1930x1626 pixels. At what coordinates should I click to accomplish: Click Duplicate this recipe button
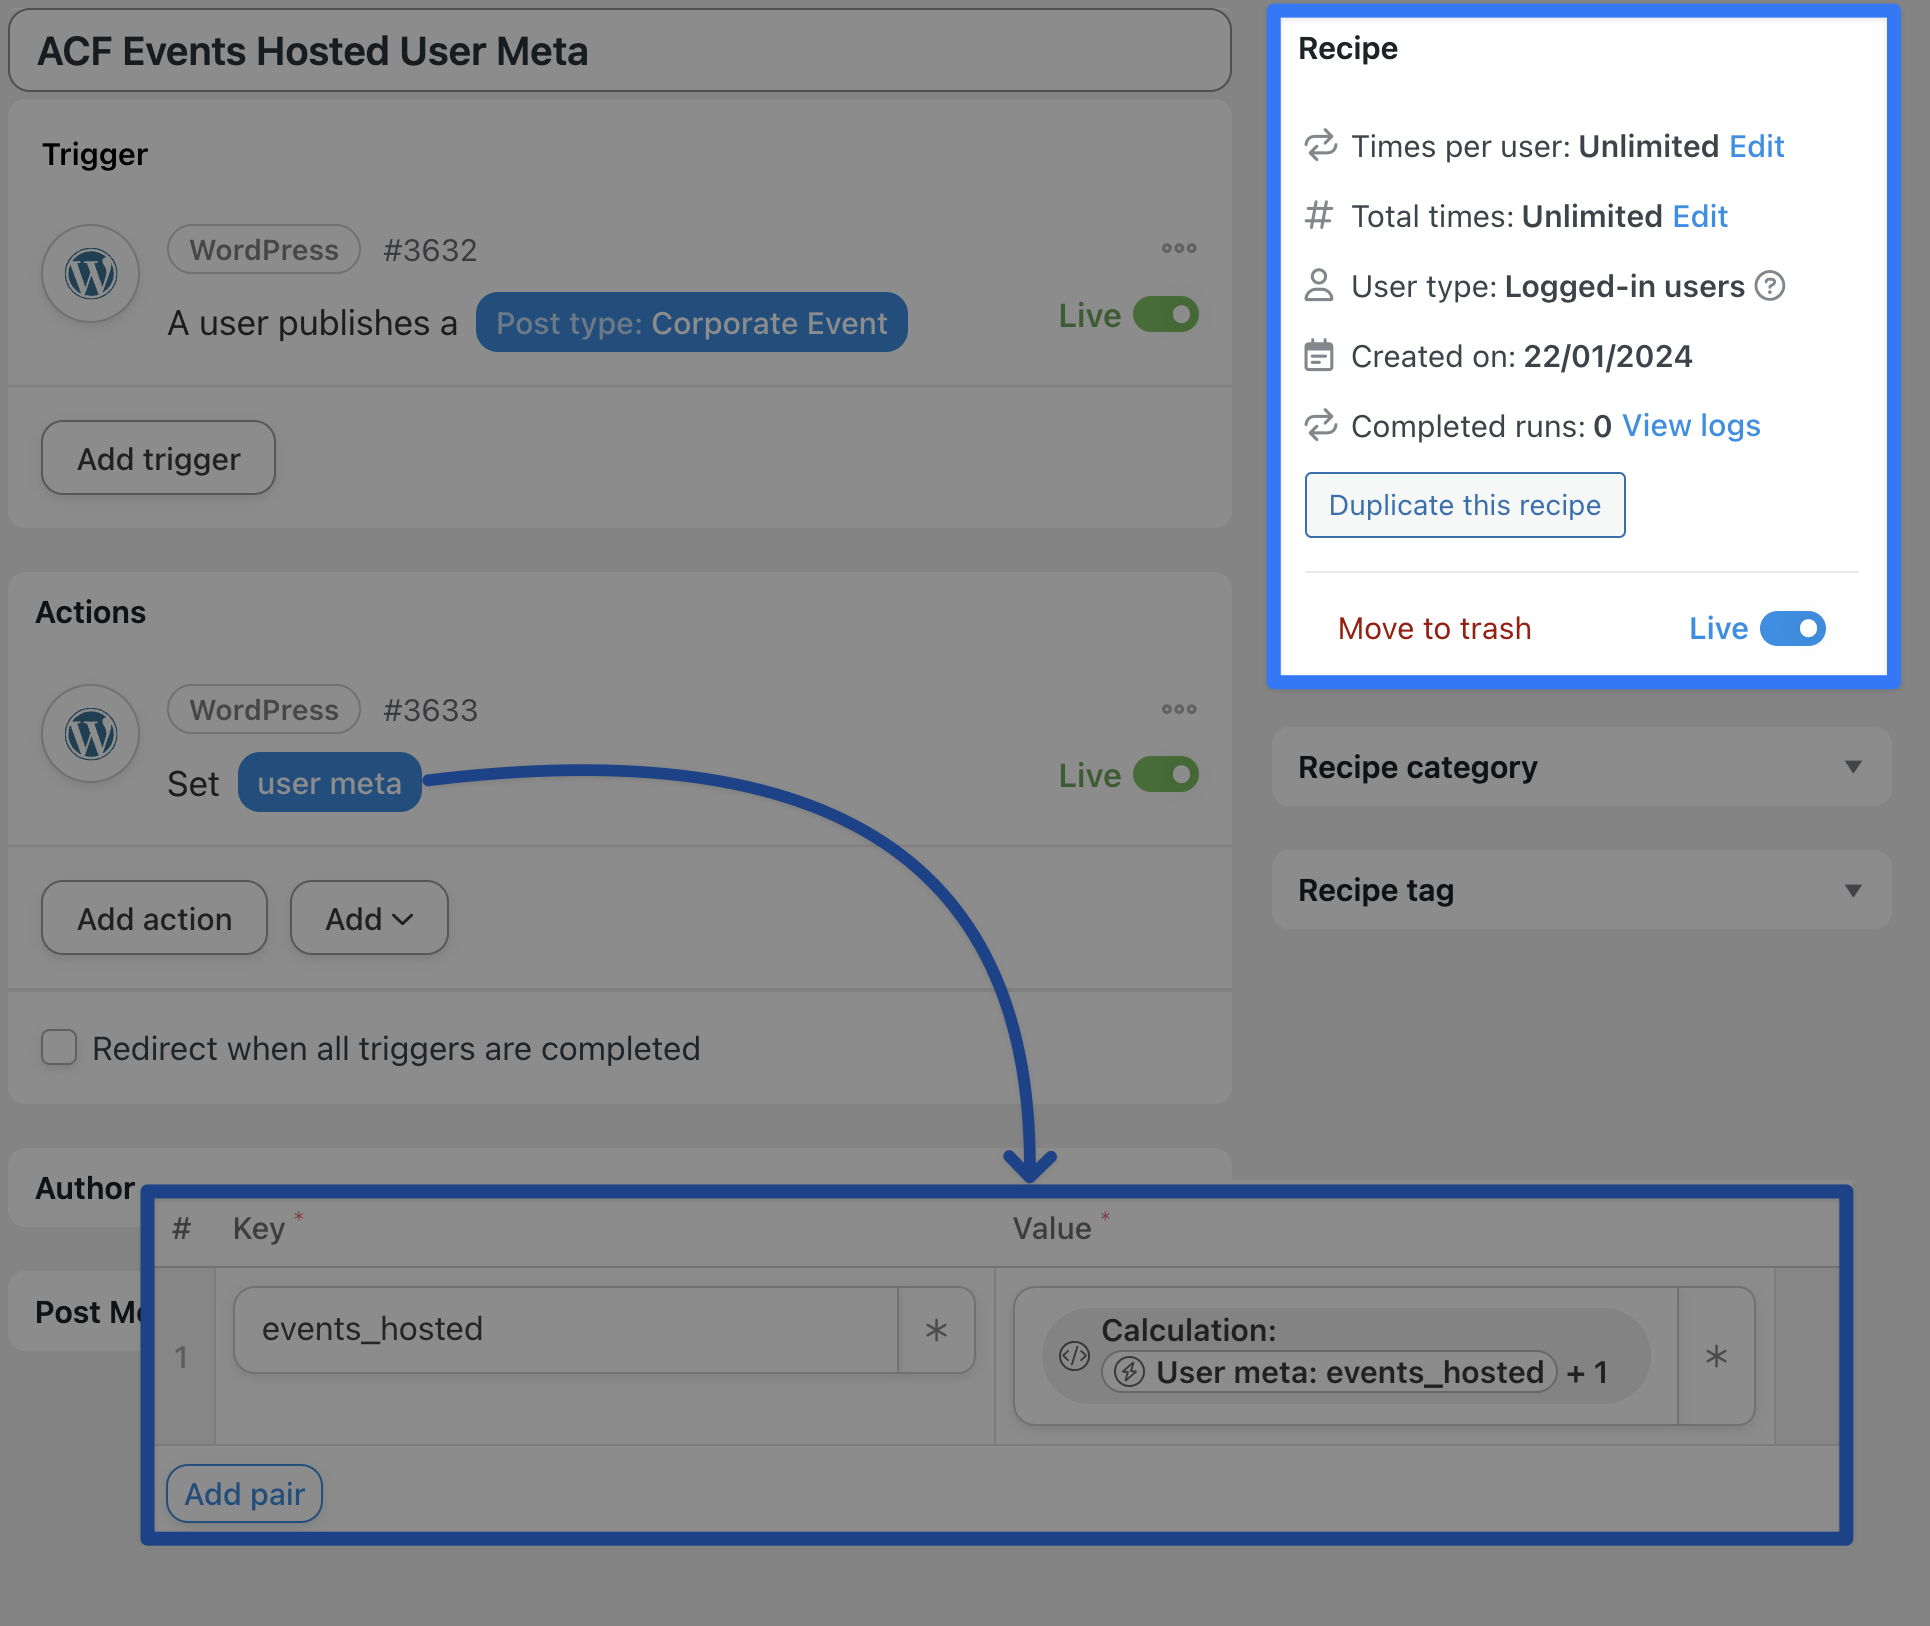1464,505
